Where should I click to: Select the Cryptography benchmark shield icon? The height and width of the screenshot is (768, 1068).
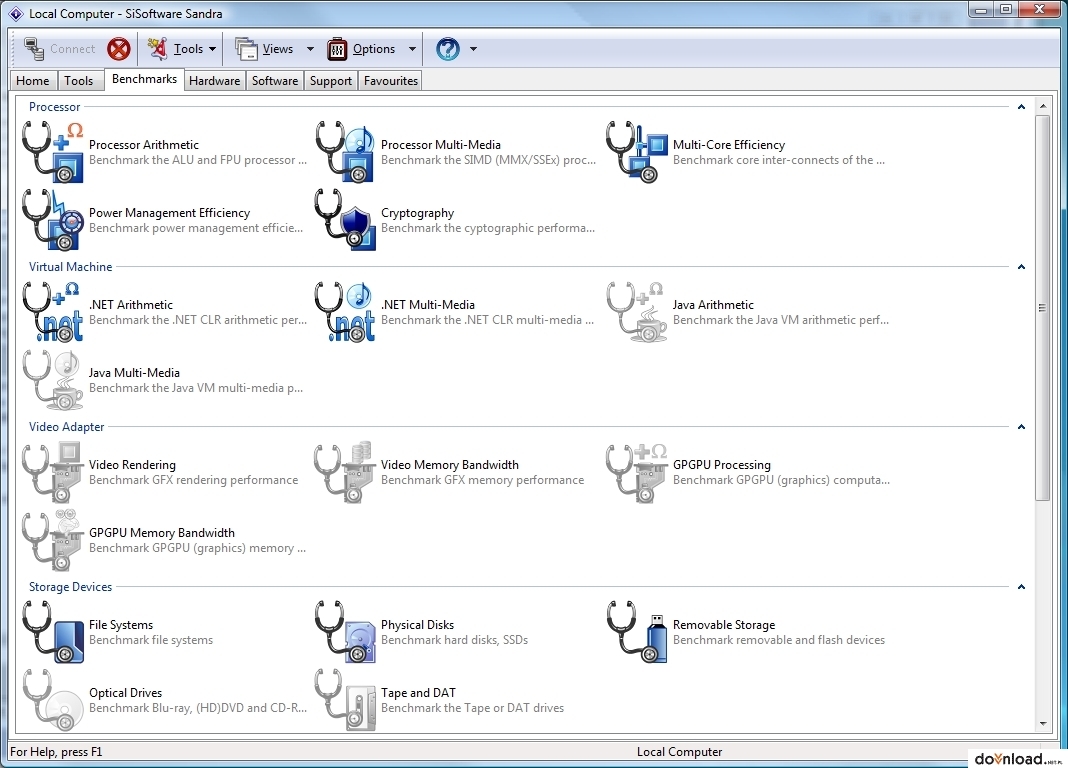[x=345, y=220]
